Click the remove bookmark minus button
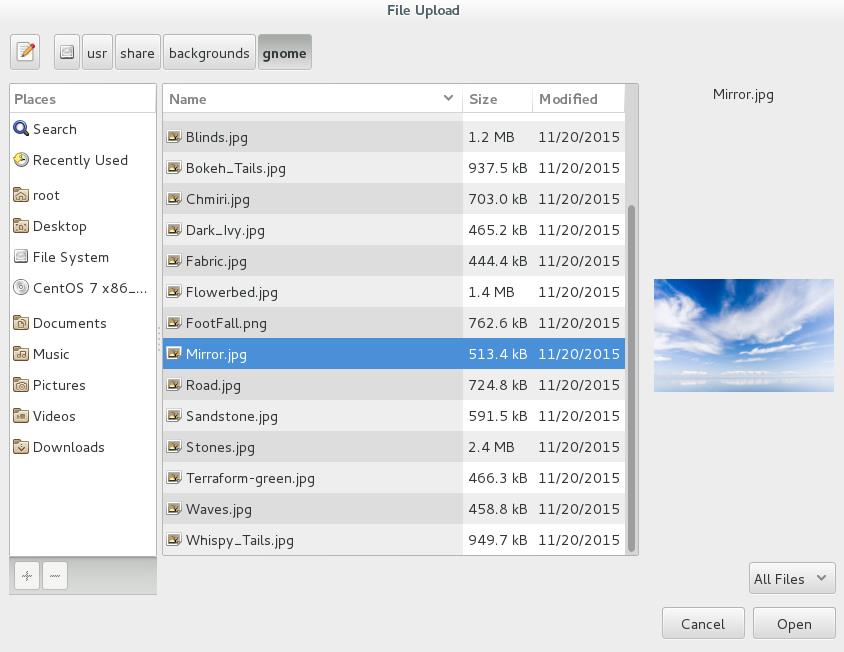844x652 pixels. (x=55, y=576)
